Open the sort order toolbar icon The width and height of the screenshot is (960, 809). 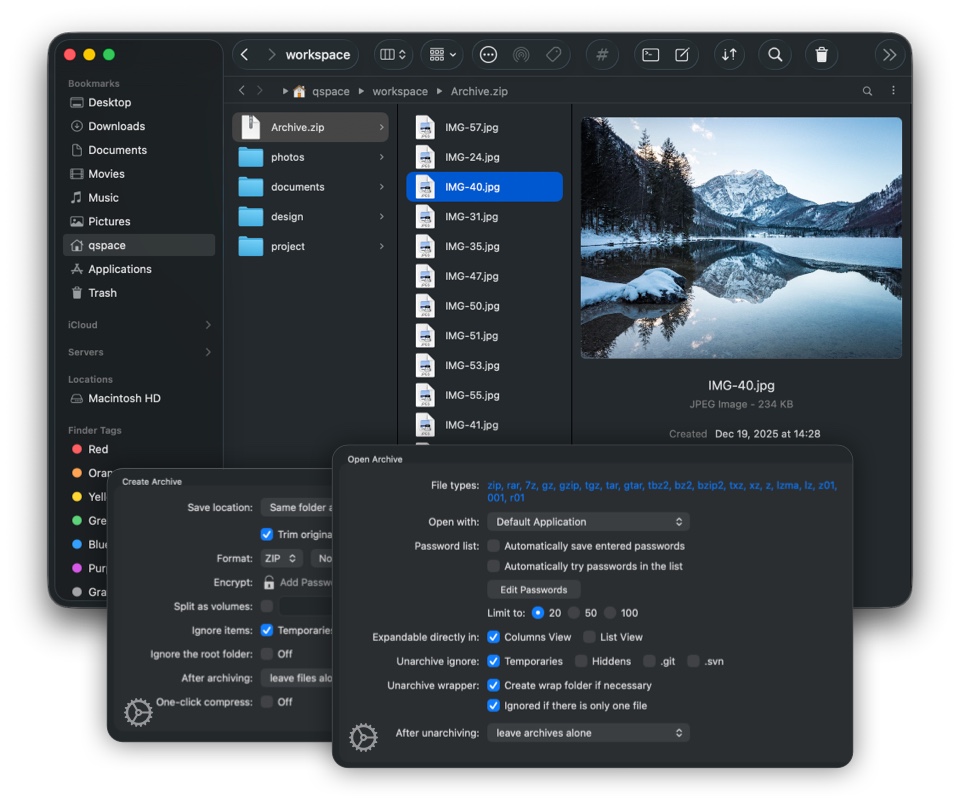(728, 55)
